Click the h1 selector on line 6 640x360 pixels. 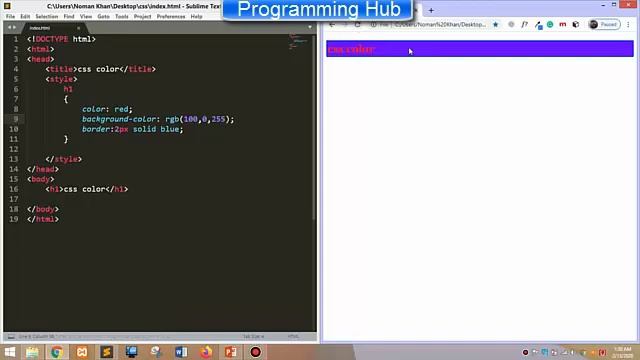tap(68, 89)
